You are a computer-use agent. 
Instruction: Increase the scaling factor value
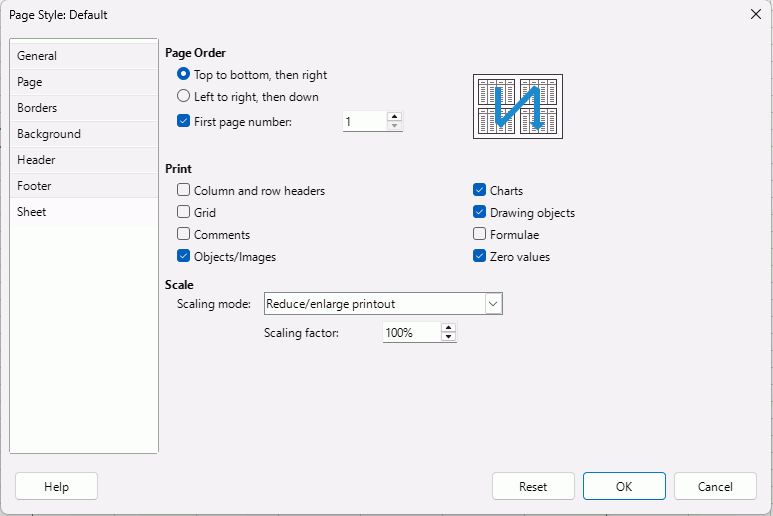449,327
